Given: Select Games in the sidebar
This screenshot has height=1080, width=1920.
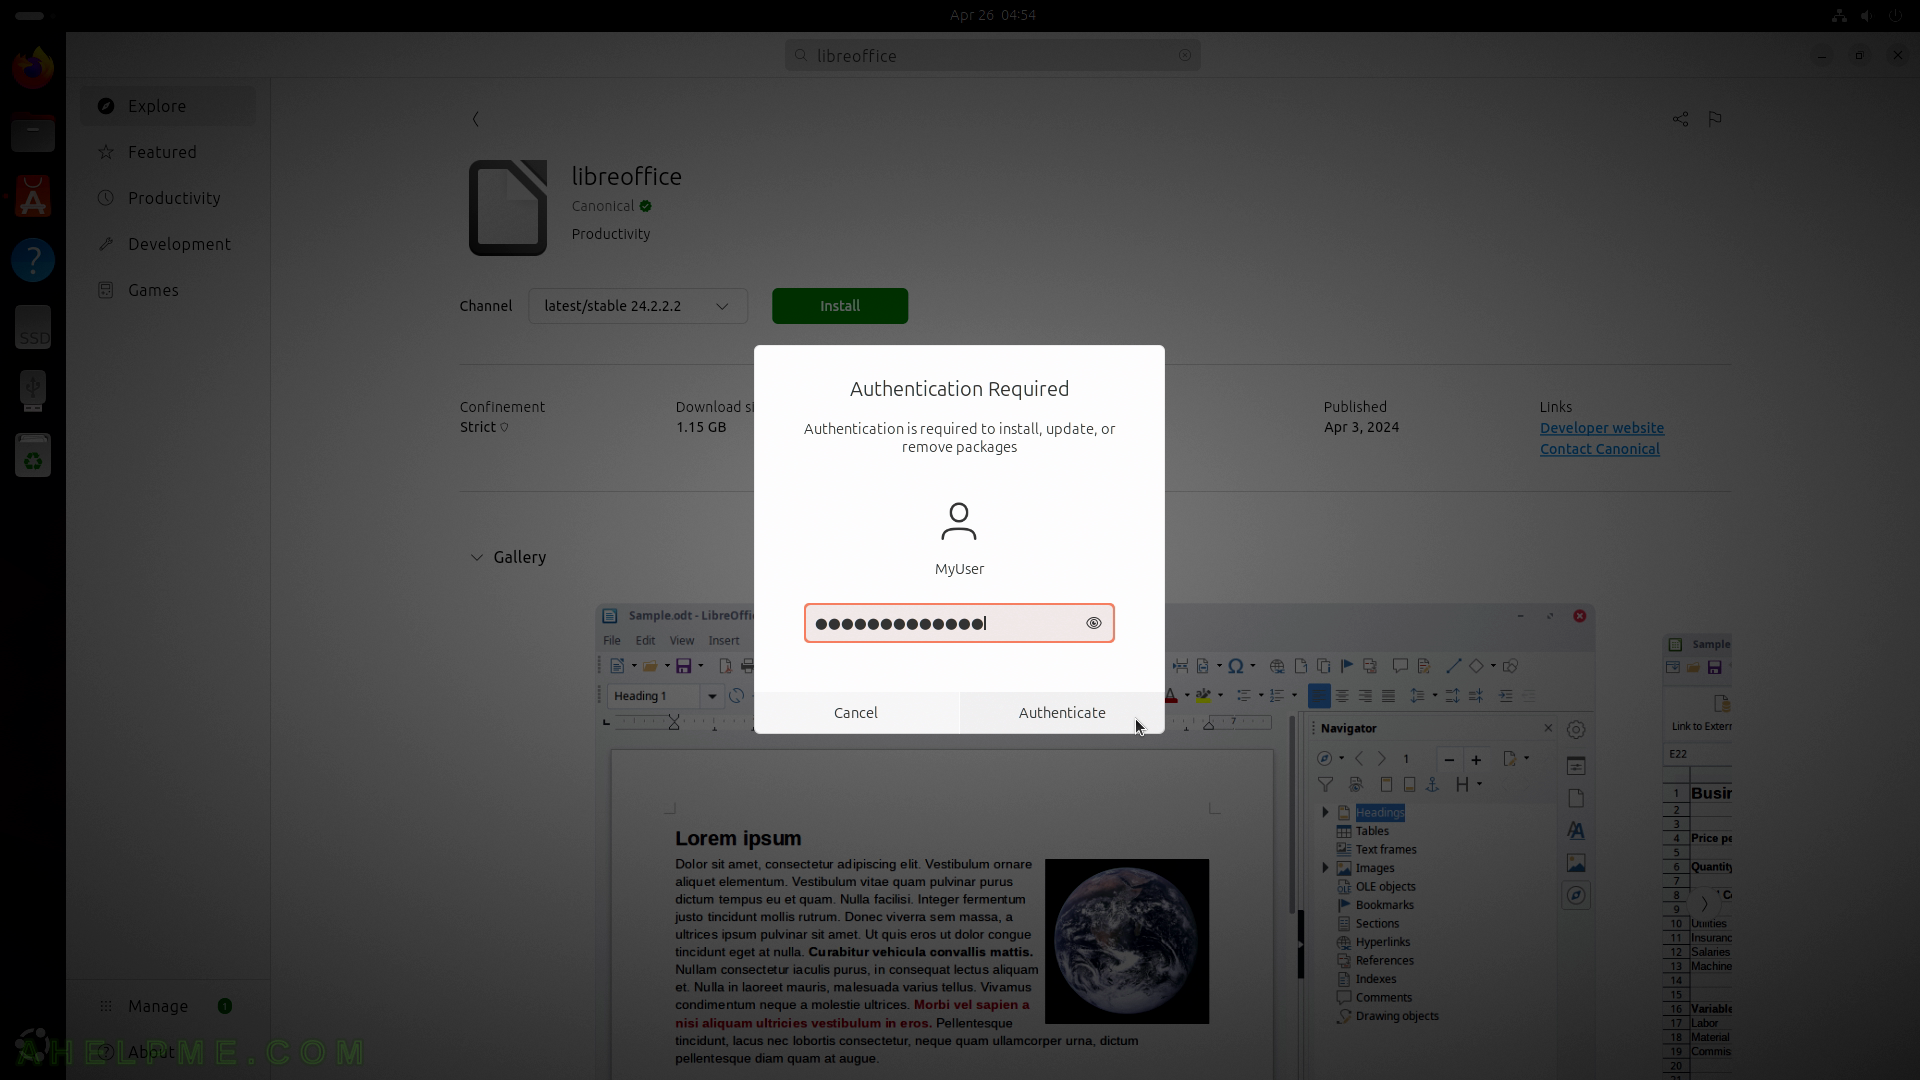Looking at the screenshot, I should [x=168, y=290].
